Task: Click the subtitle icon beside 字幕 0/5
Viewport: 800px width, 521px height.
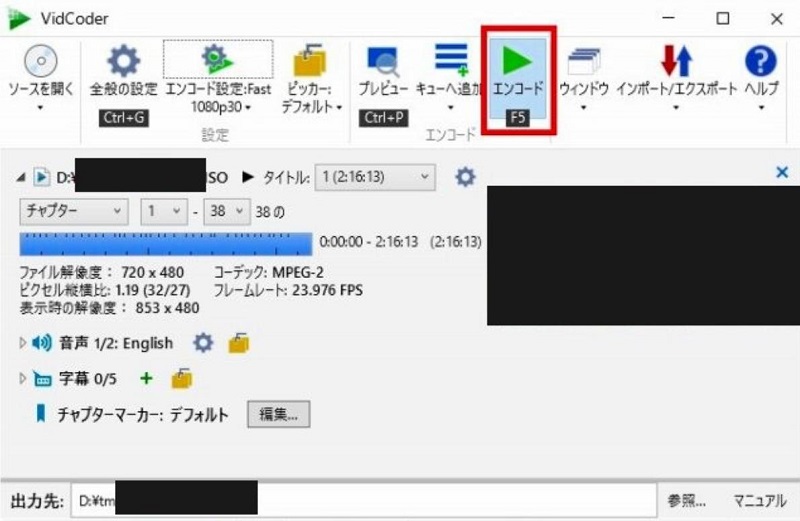Action: click(x=42, y=379)
